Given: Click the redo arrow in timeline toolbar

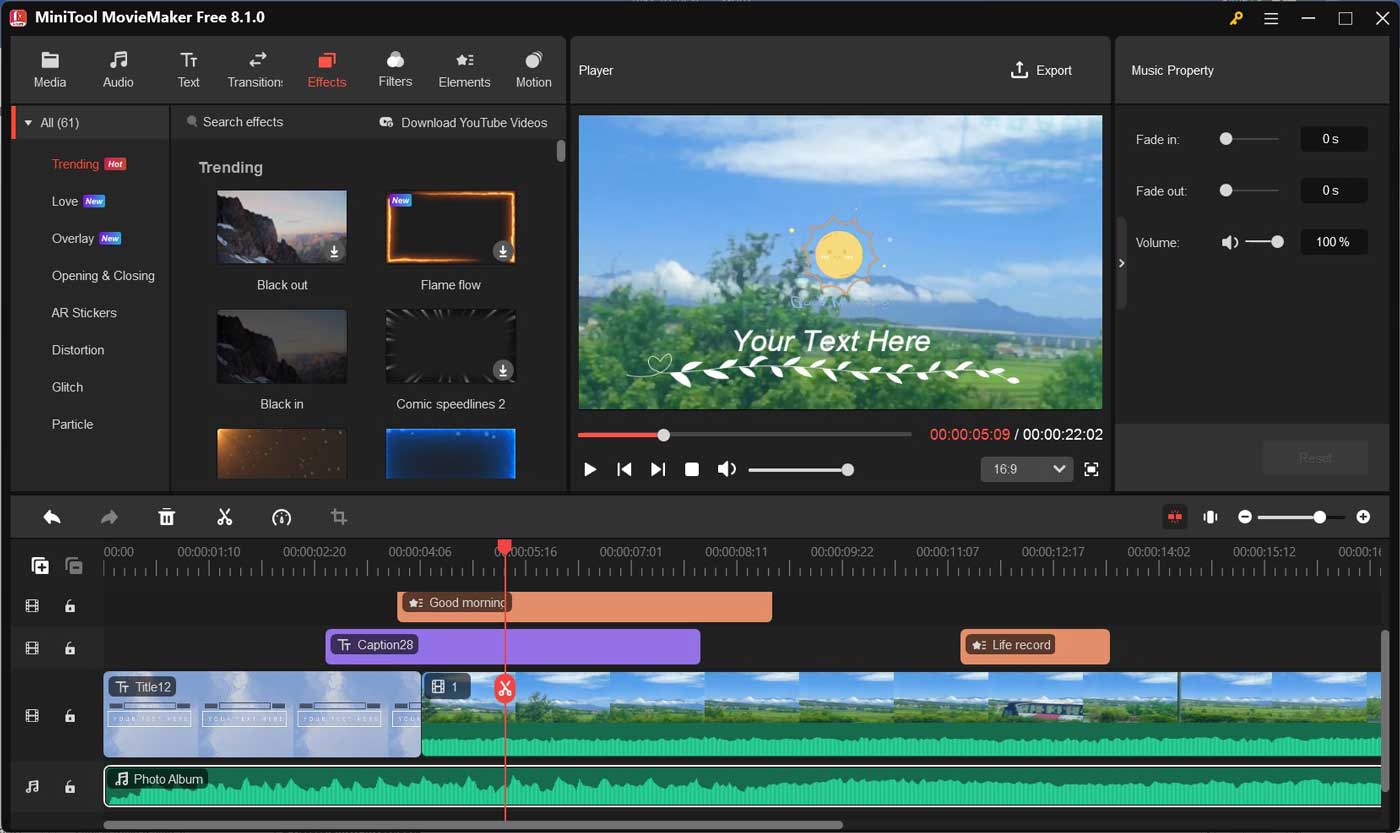Looking at the screenshot, I should tap(109, 517).
